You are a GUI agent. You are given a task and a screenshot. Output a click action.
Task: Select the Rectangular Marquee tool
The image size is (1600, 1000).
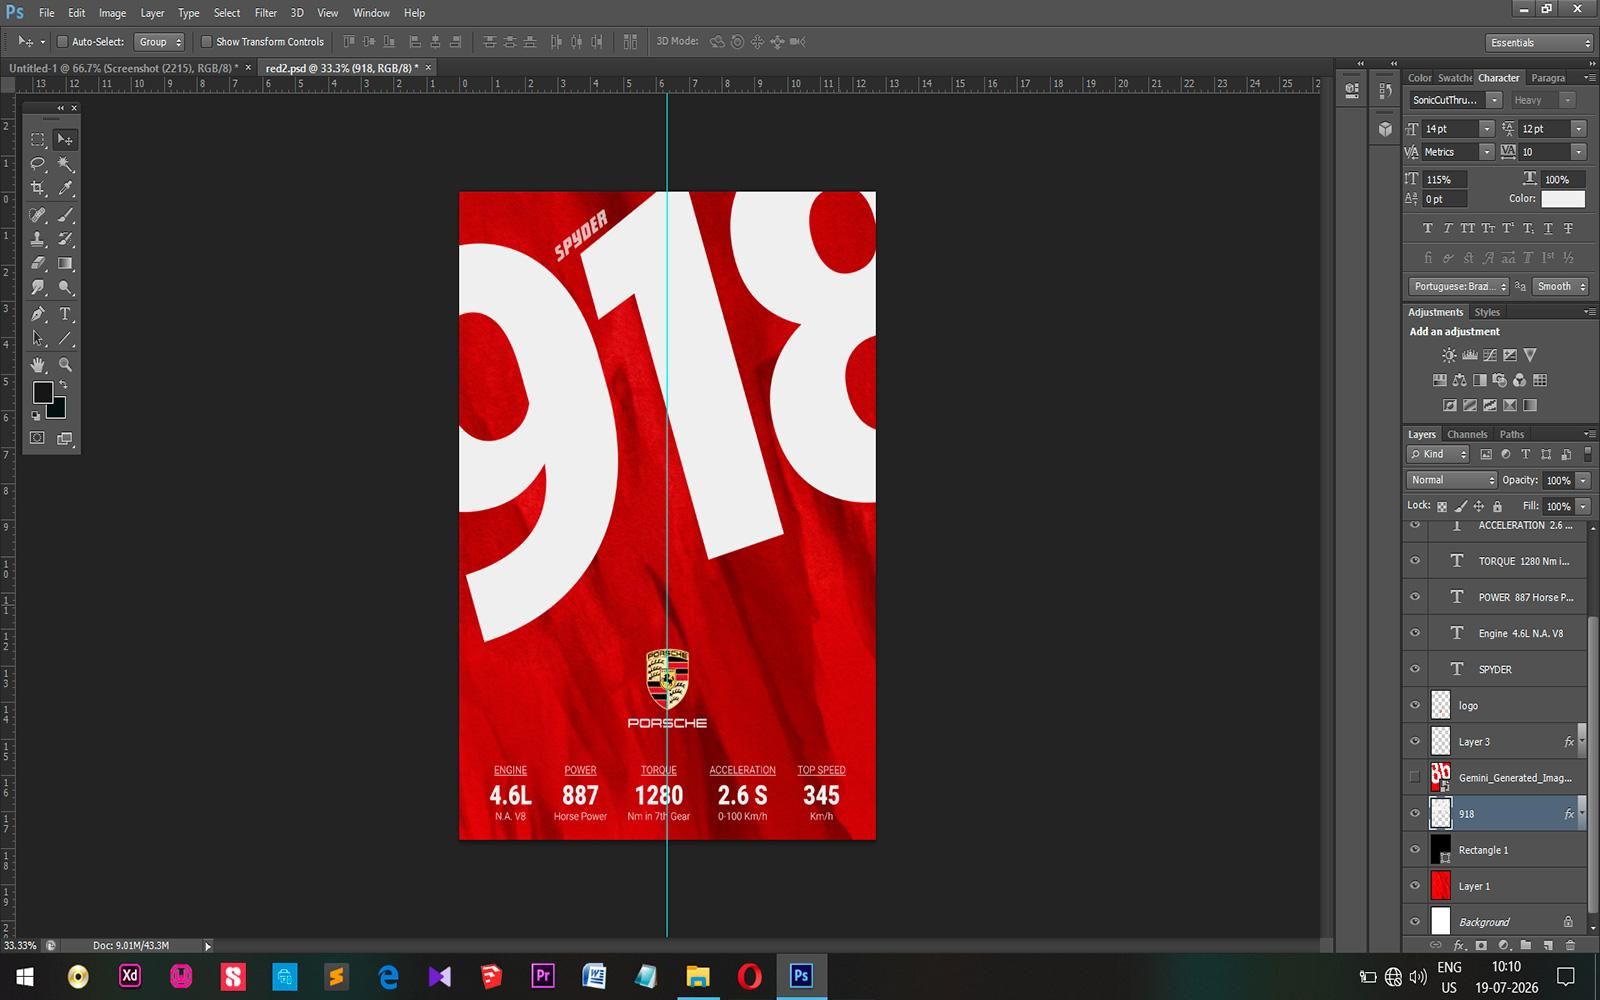pyautogui.click(x=38, y=140)
